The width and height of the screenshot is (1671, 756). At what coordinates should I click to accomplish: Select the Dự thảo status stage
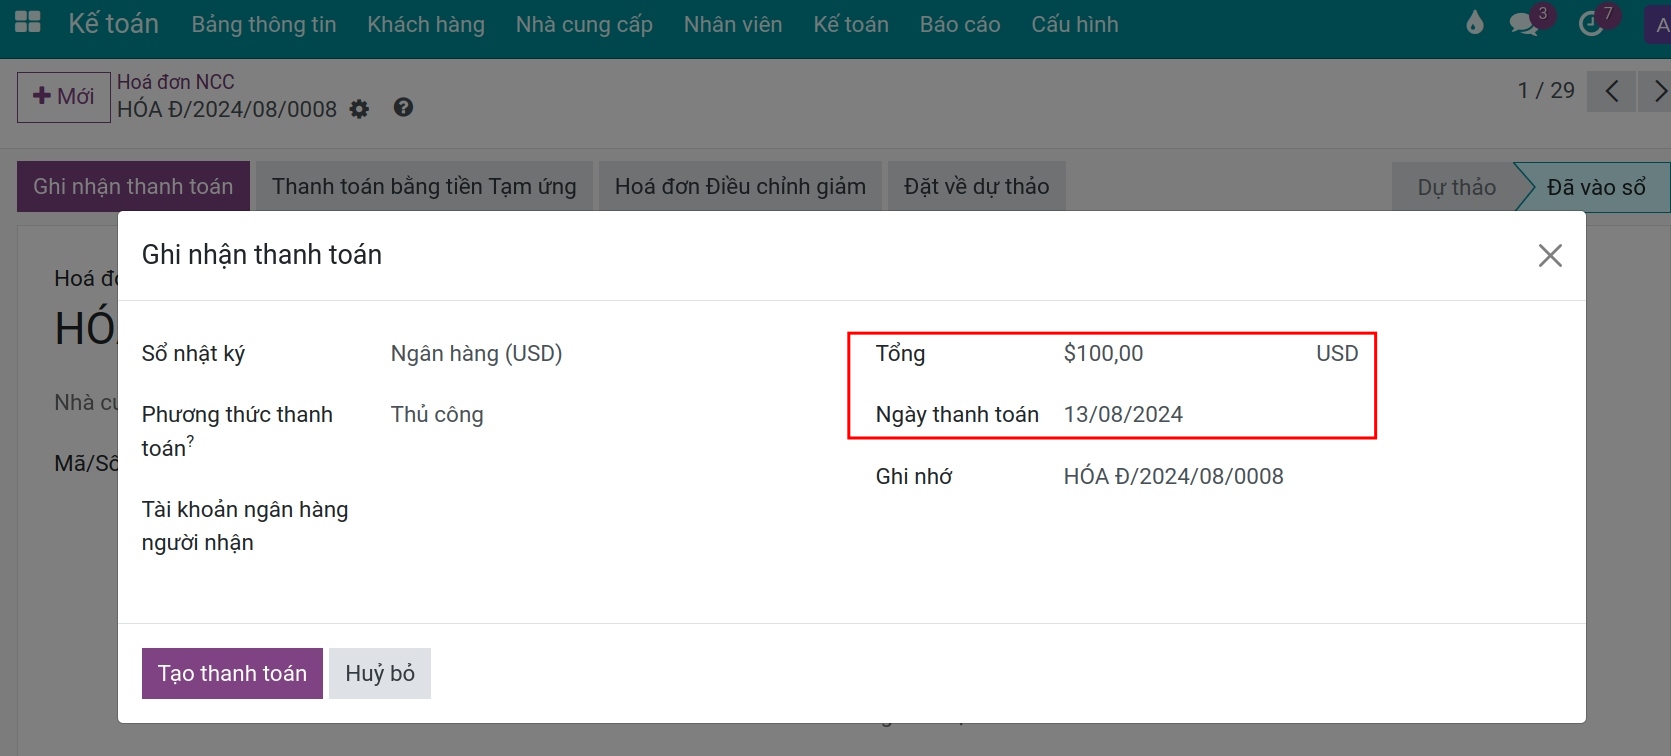1456,187
